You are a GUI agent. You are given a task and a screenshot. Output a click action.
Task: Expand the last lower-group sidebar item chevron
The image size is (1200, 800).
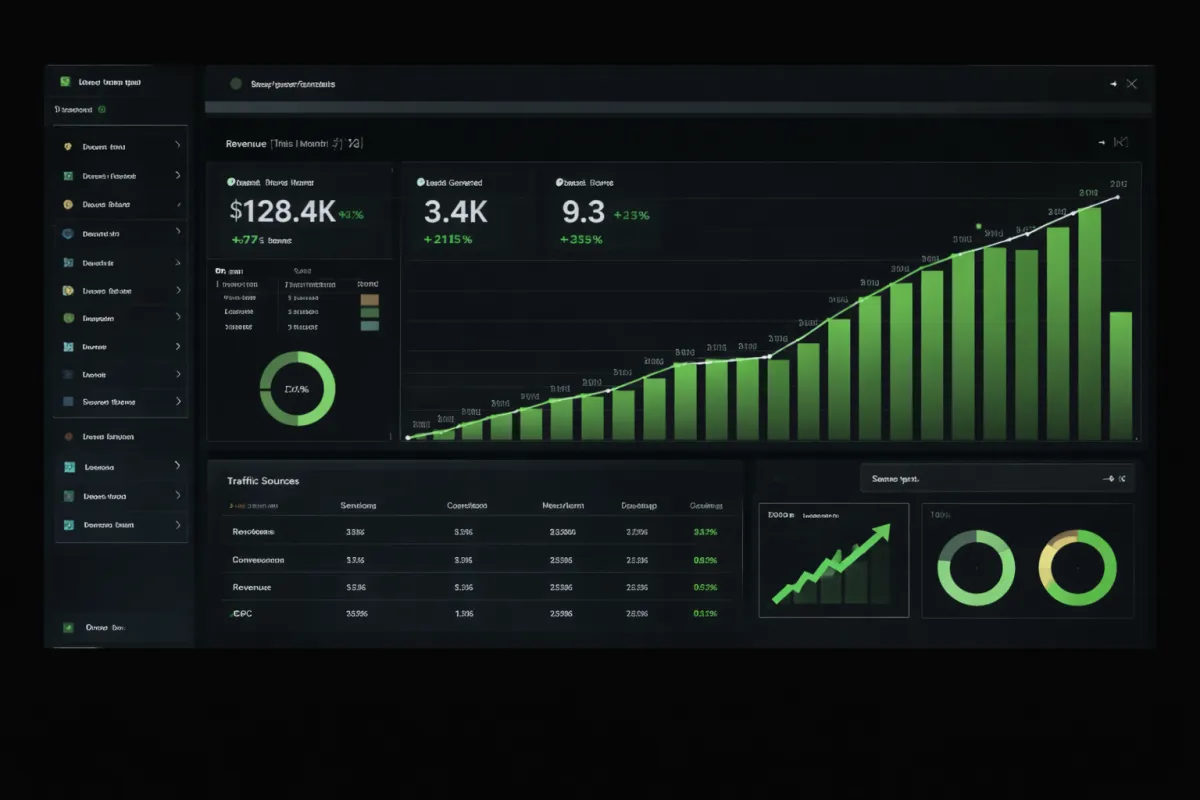(178, 524)
